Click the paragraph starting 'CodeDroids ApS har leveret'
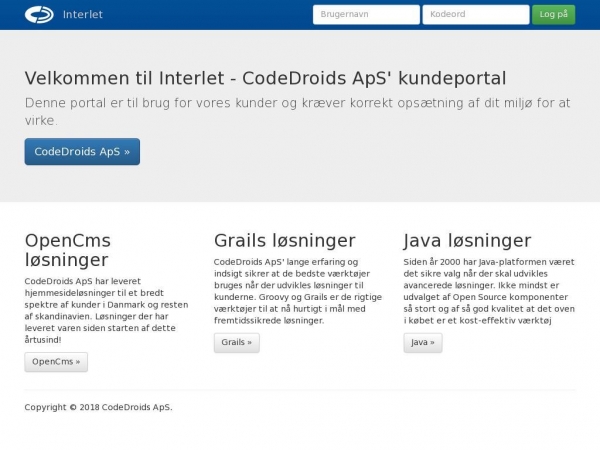Image resolution: width=600 pixels, height=450 pixels. pyautogui.click(x=106, y=310)
